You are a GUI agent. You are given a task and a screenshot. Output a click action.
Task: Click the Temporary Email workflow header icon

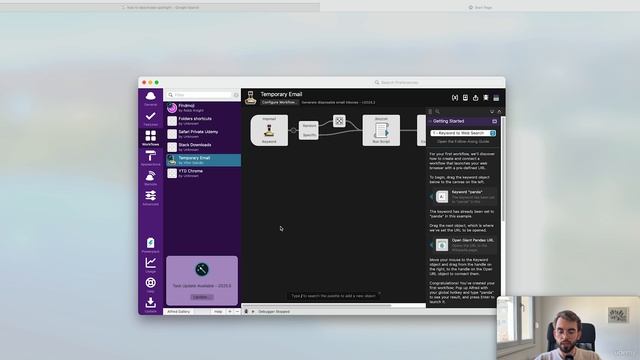click(x=251, y=98)
